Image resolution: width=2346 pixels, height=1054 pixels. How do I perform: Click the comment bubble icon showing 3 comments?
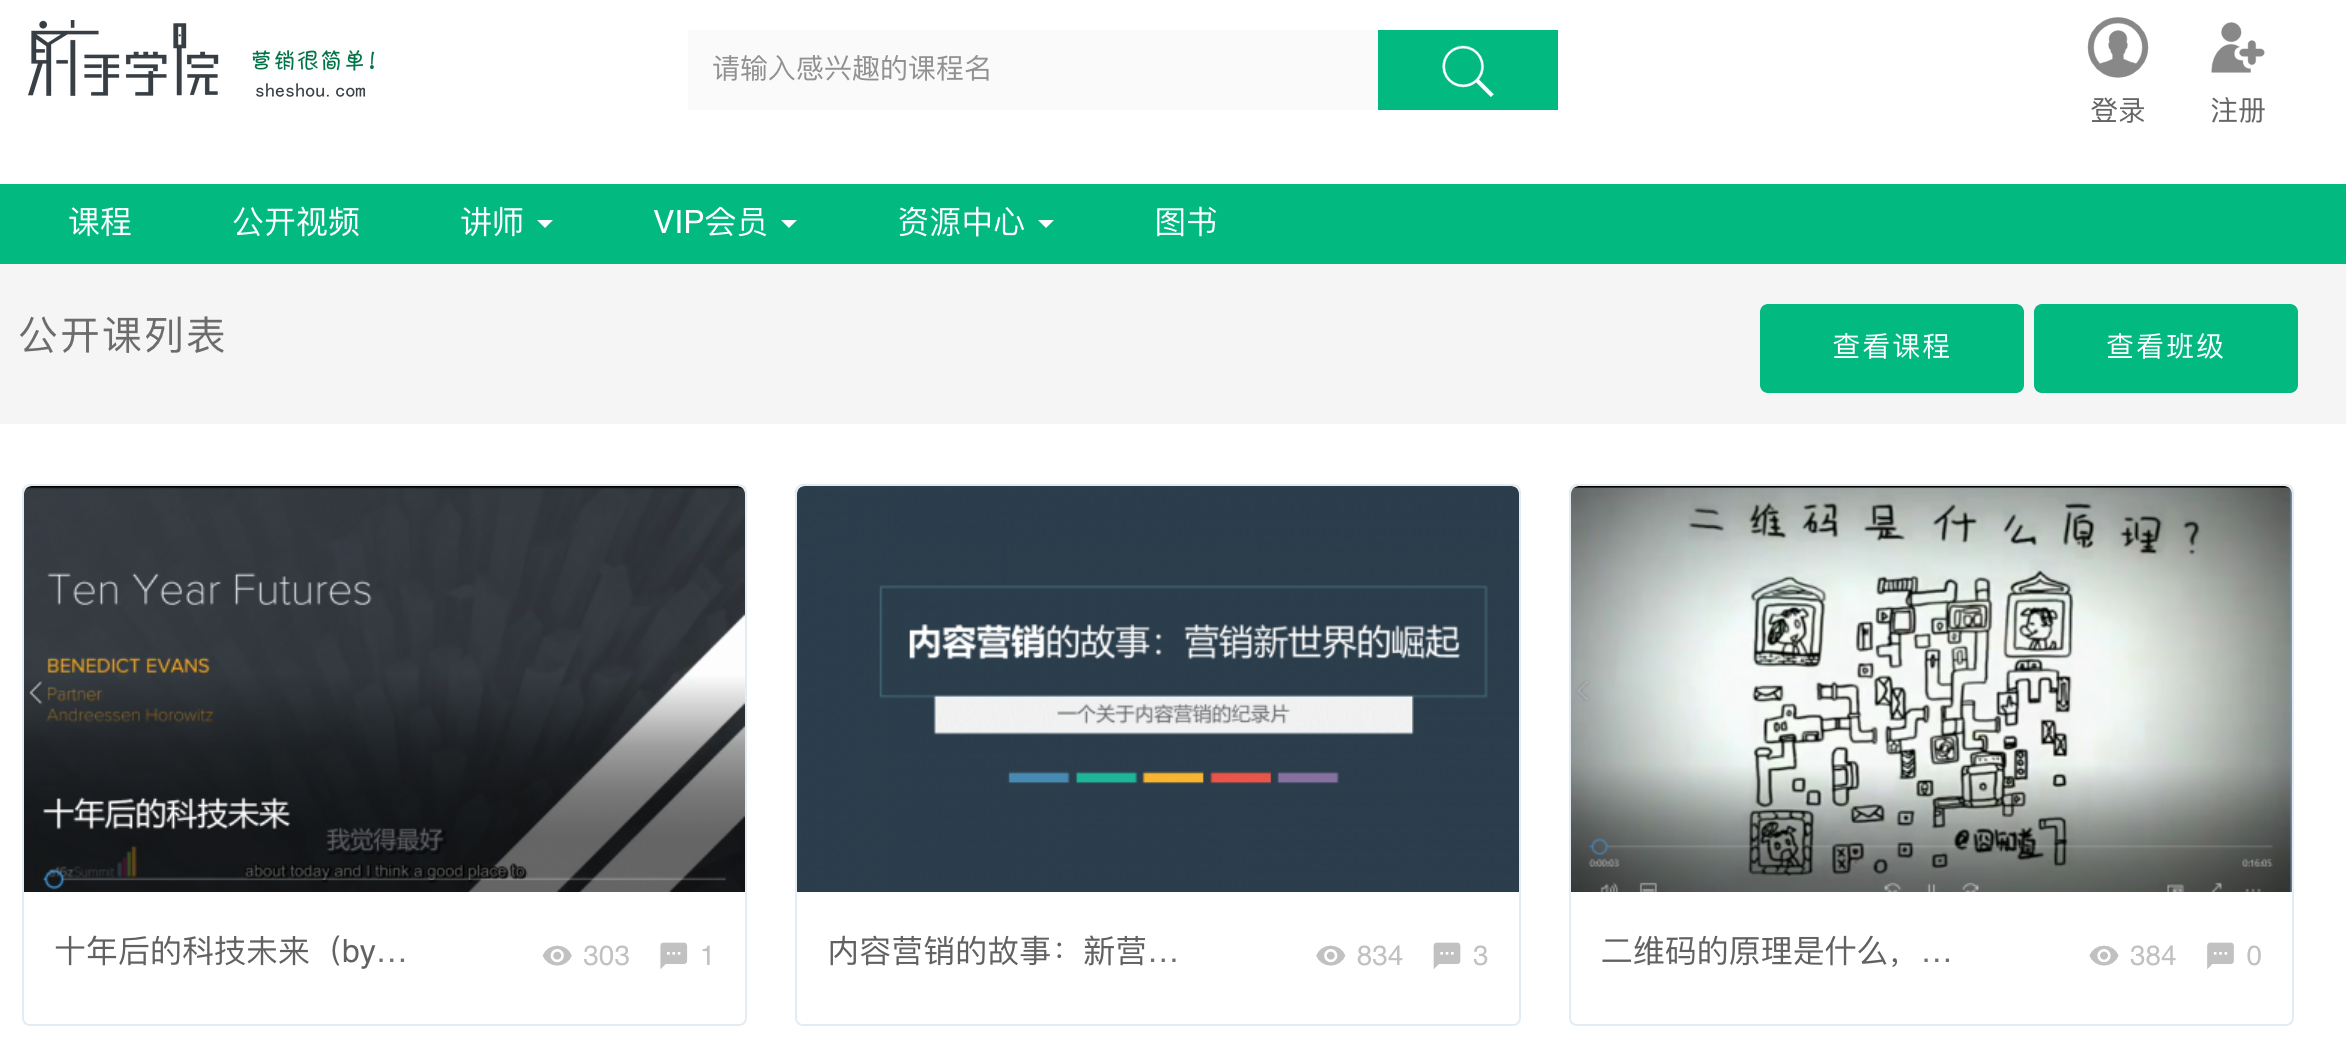pyautogui.click(x=1447, y=955)
